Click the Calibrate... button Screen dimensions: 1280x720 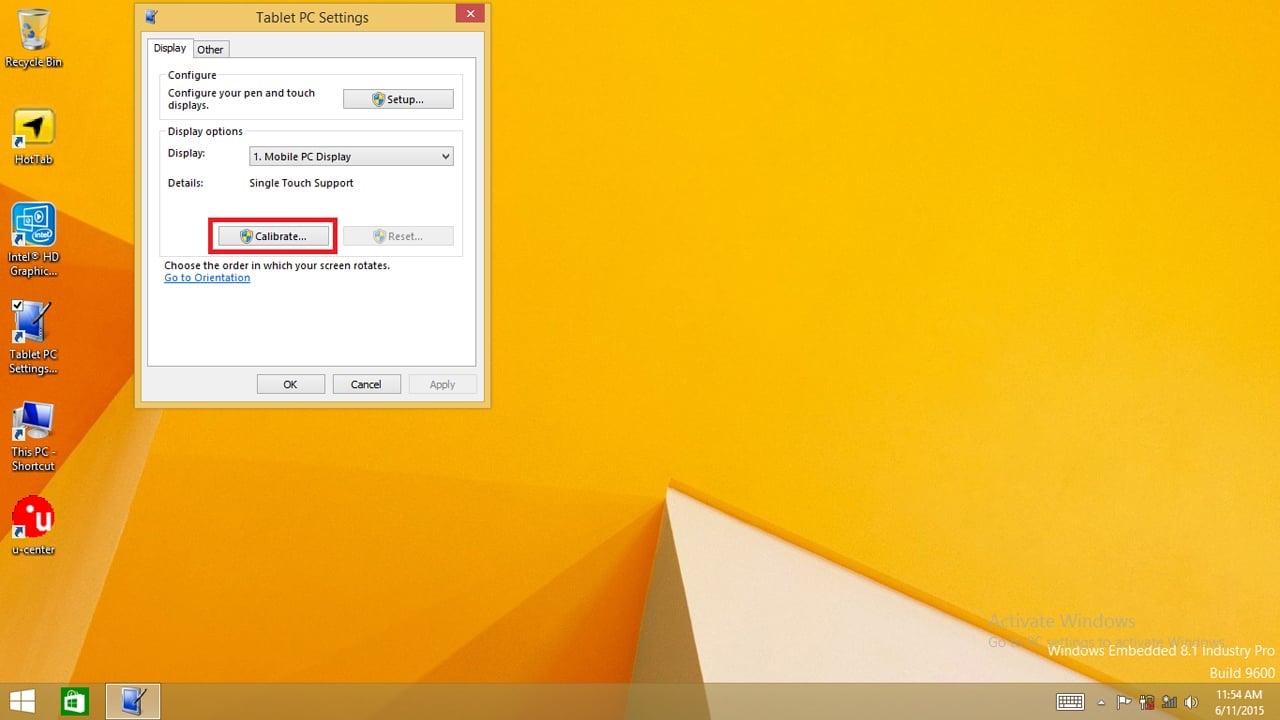pos(273,236)
